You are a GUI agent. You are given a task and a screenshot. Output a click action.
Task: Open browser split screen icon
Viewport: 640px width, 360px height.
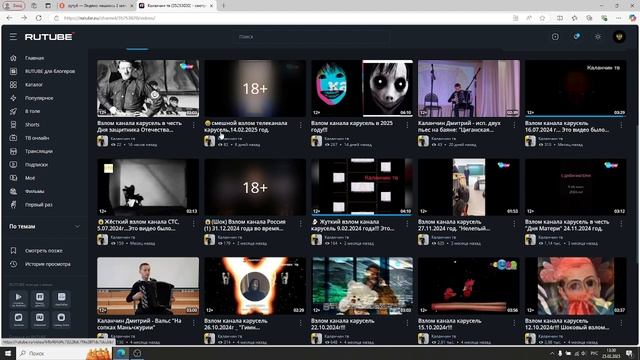pos(560,18)
